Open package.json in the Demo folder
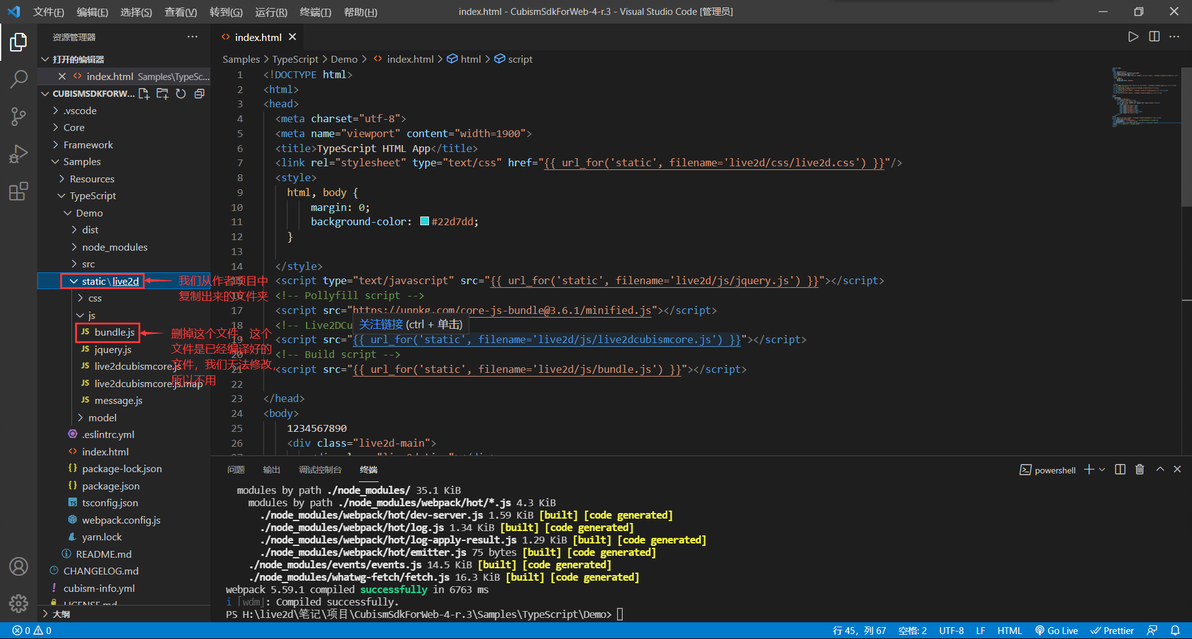 (x=110, y=486)
